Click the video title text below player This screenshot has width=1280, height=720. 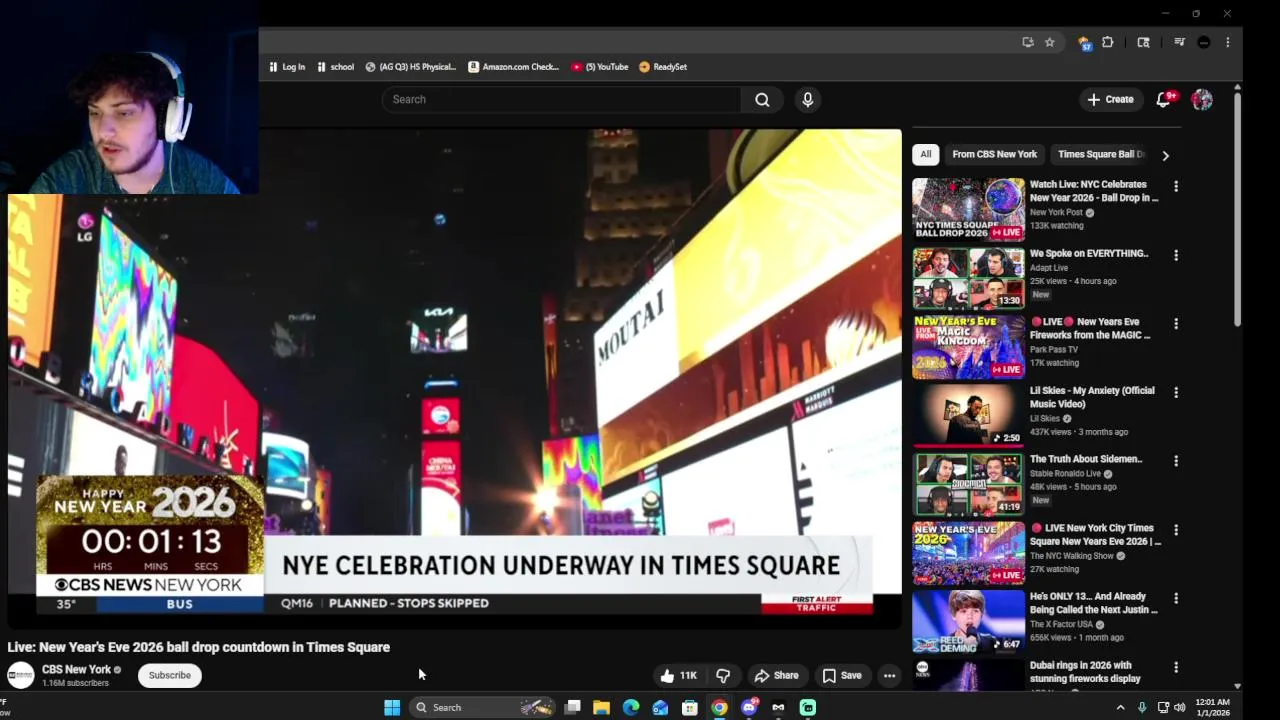(199, 647)
